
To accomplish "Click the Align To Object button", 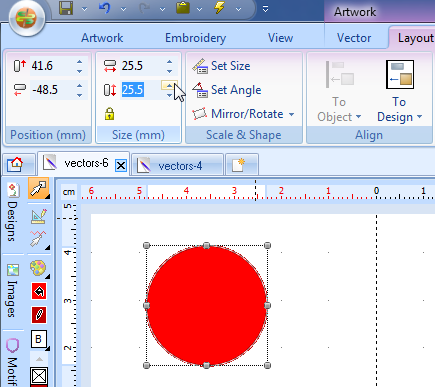I will [x=339, y=91].
